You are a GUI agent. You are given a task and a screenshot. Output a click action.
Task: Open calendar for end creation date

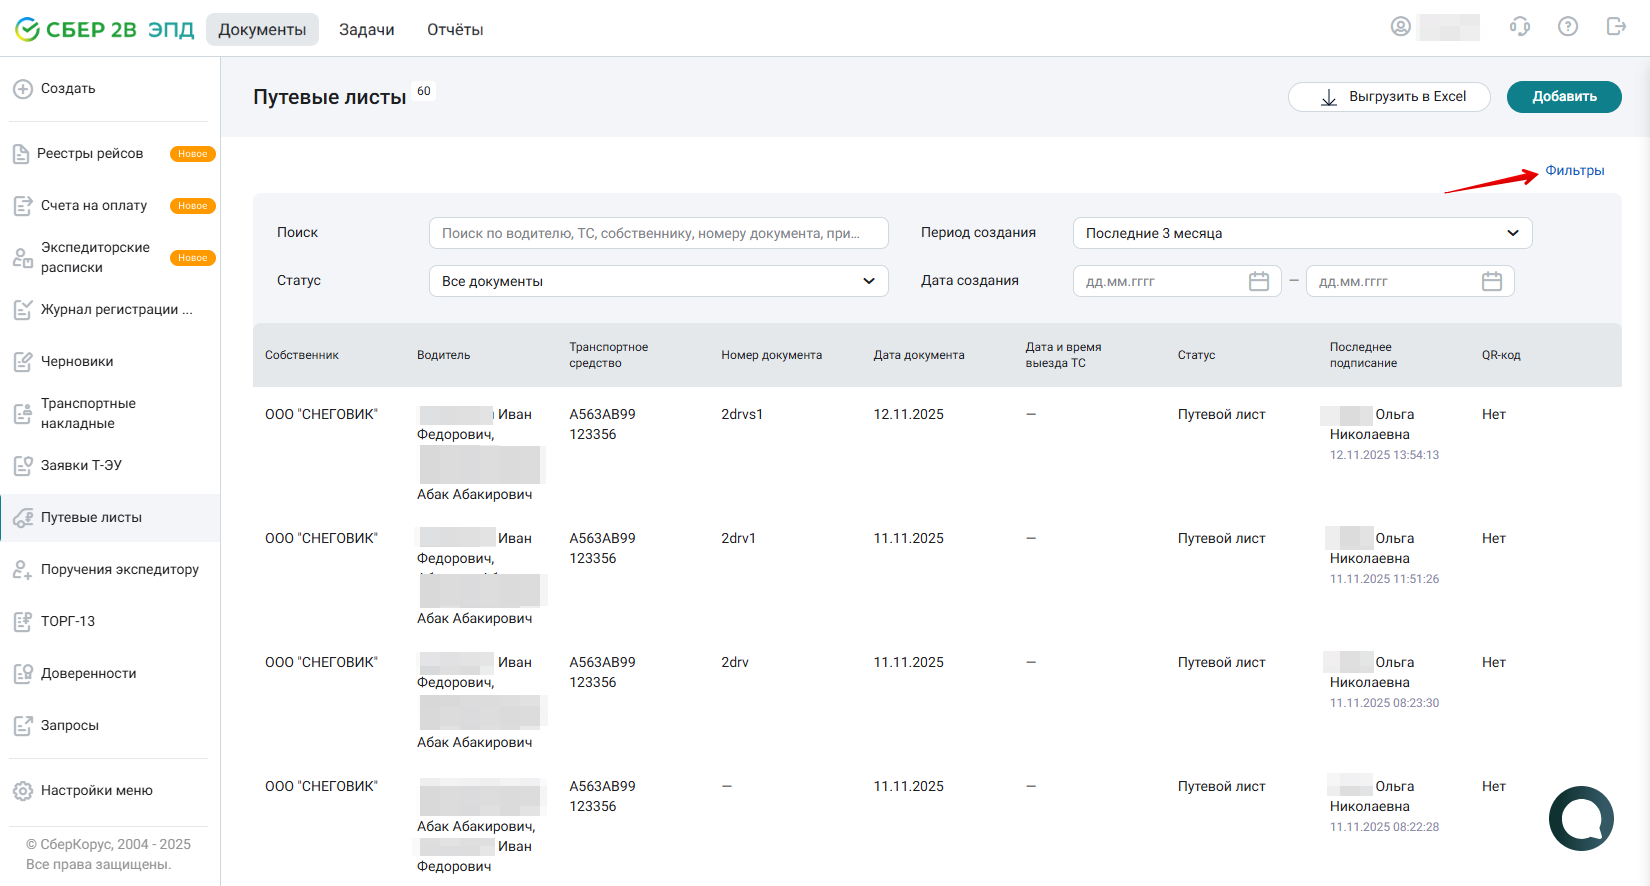click(1492, 281)
